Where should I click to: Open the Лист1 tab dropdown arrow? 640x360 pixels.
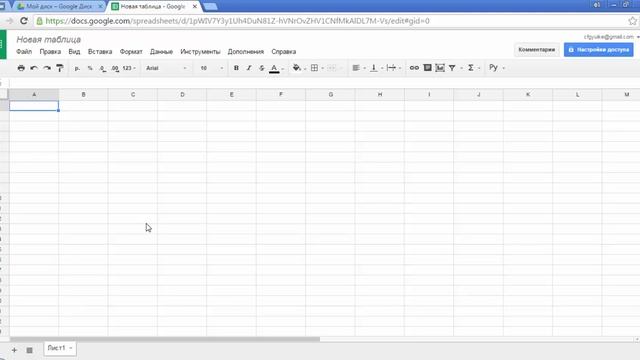71,348
